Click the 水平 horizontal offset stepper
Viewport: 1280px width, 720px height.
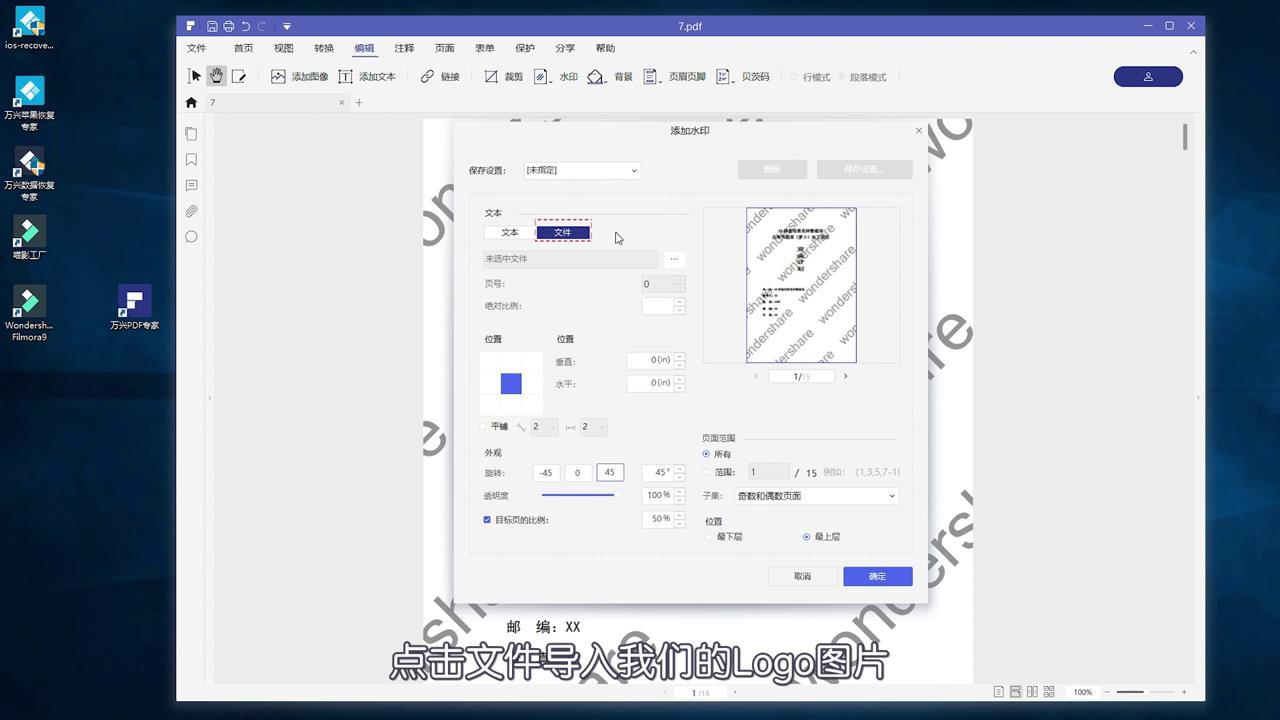(680, 383)
